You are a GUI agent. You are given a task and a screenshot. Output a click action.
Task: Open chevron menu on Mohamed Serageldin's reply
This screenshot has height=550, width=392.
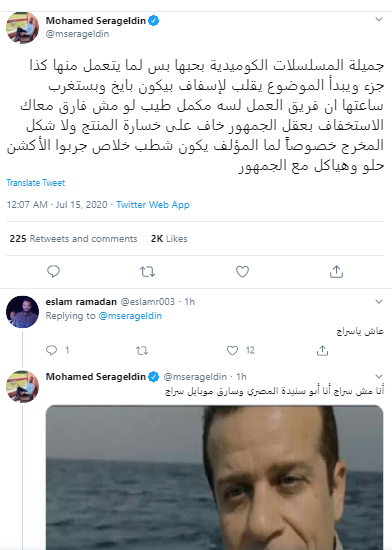tap(379, 376)
